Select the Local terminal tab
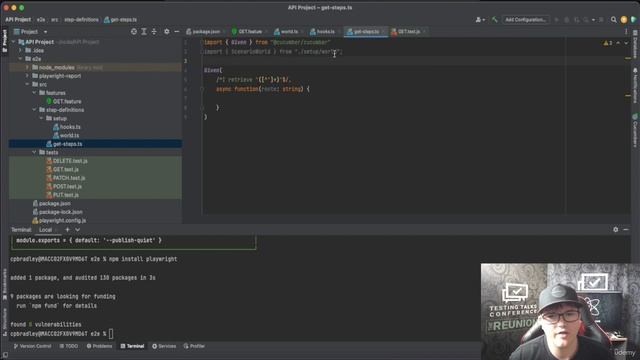640x360 pixels. point(45,230)
